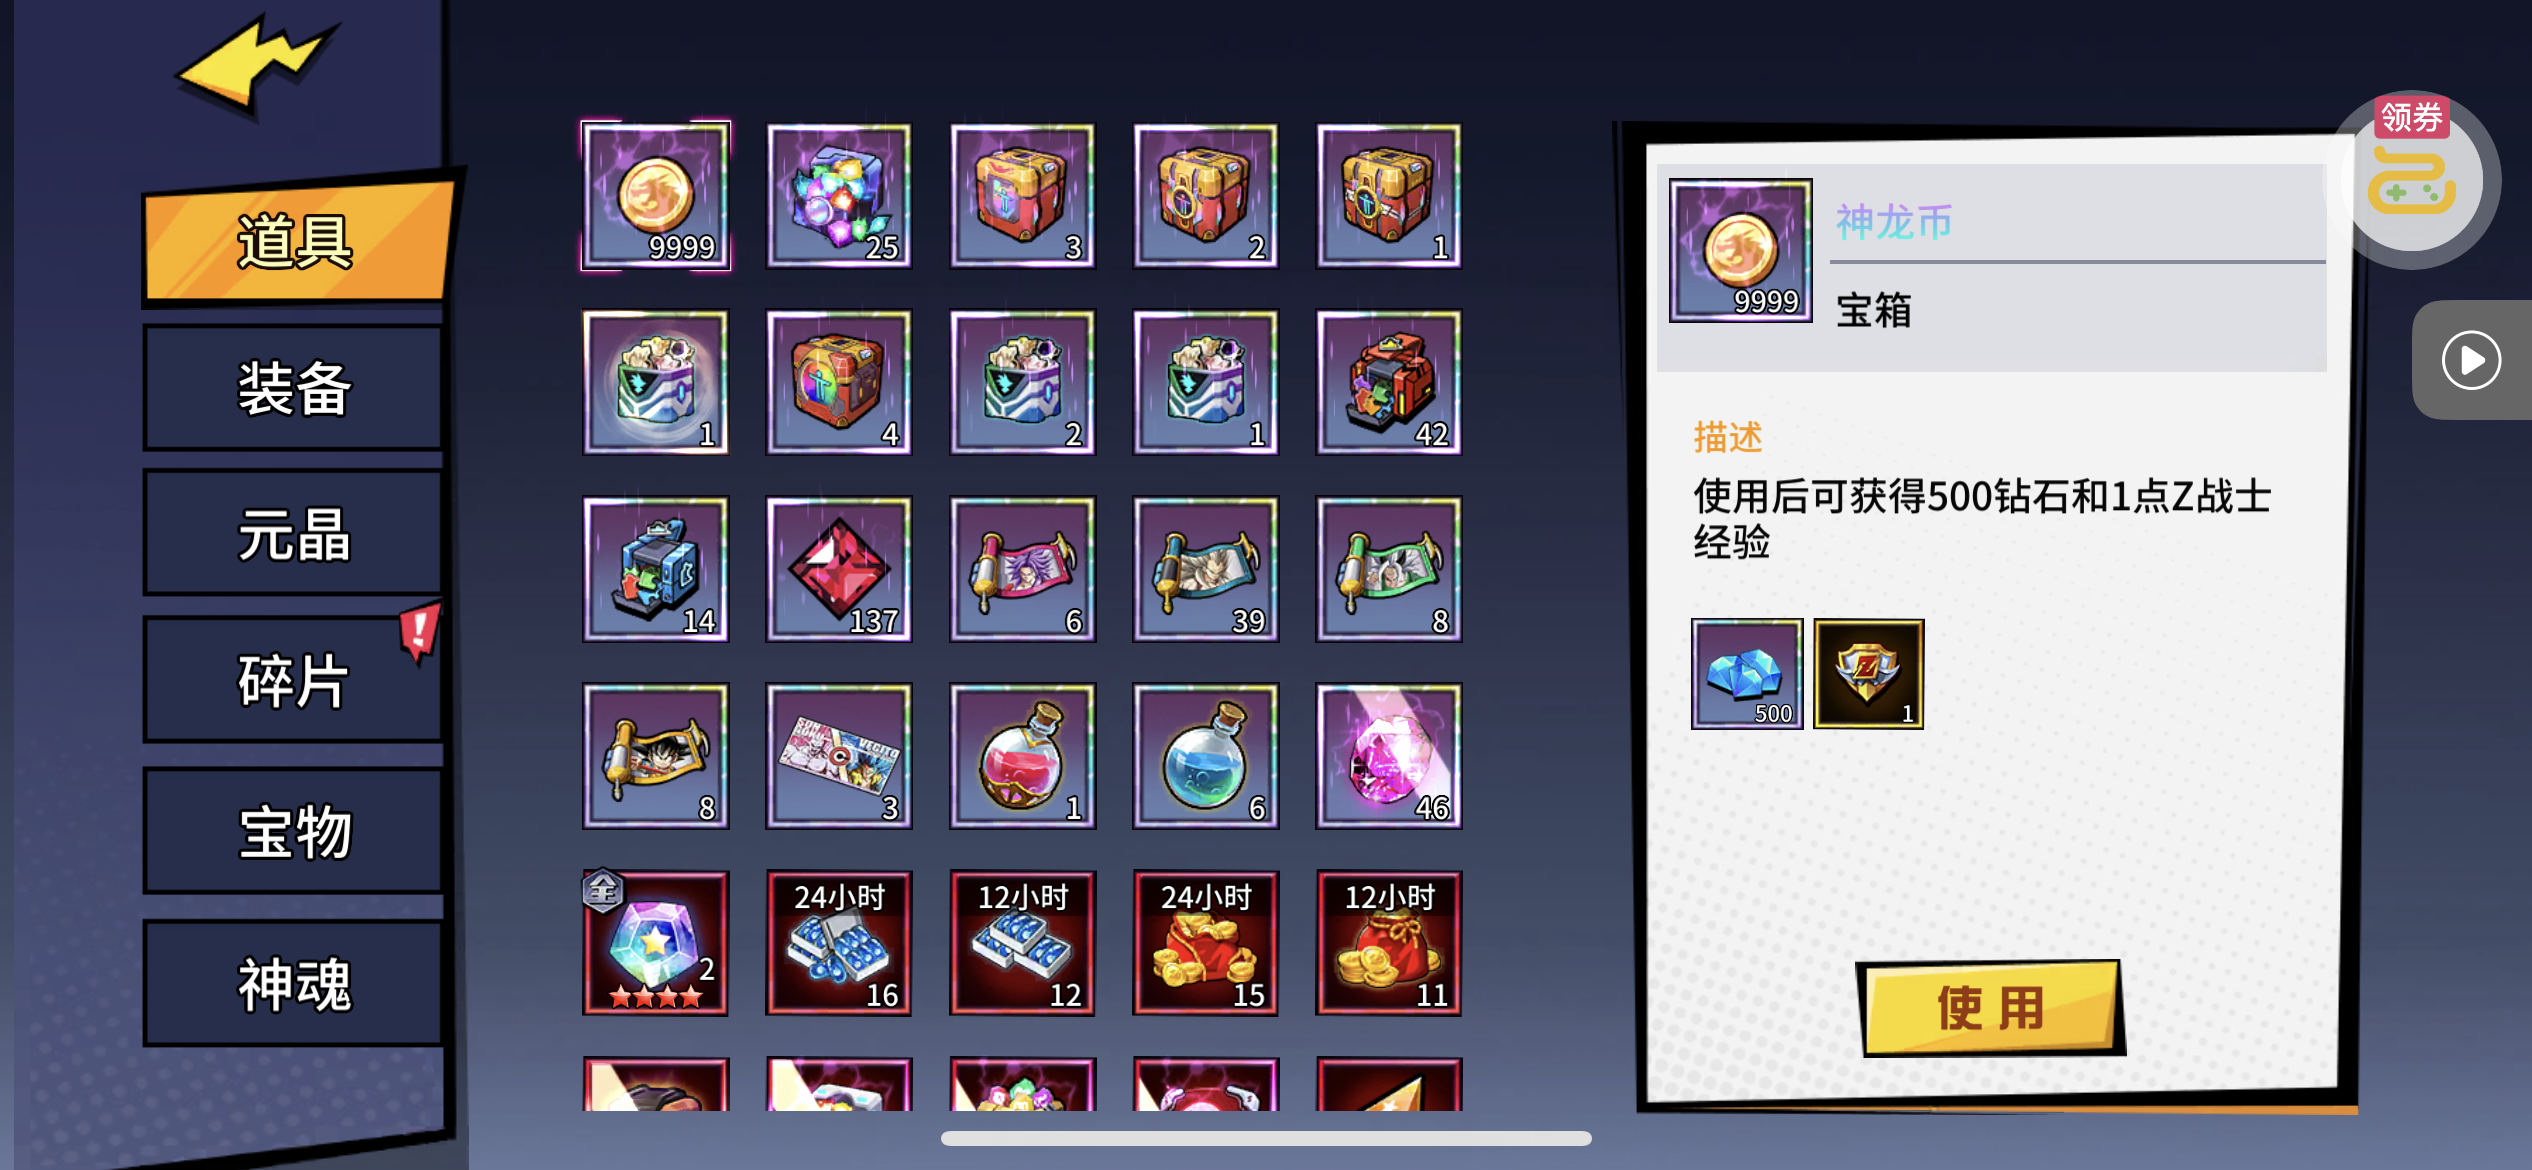Open the 元晶 tab
The image size is (2532, 1170).
294,535
